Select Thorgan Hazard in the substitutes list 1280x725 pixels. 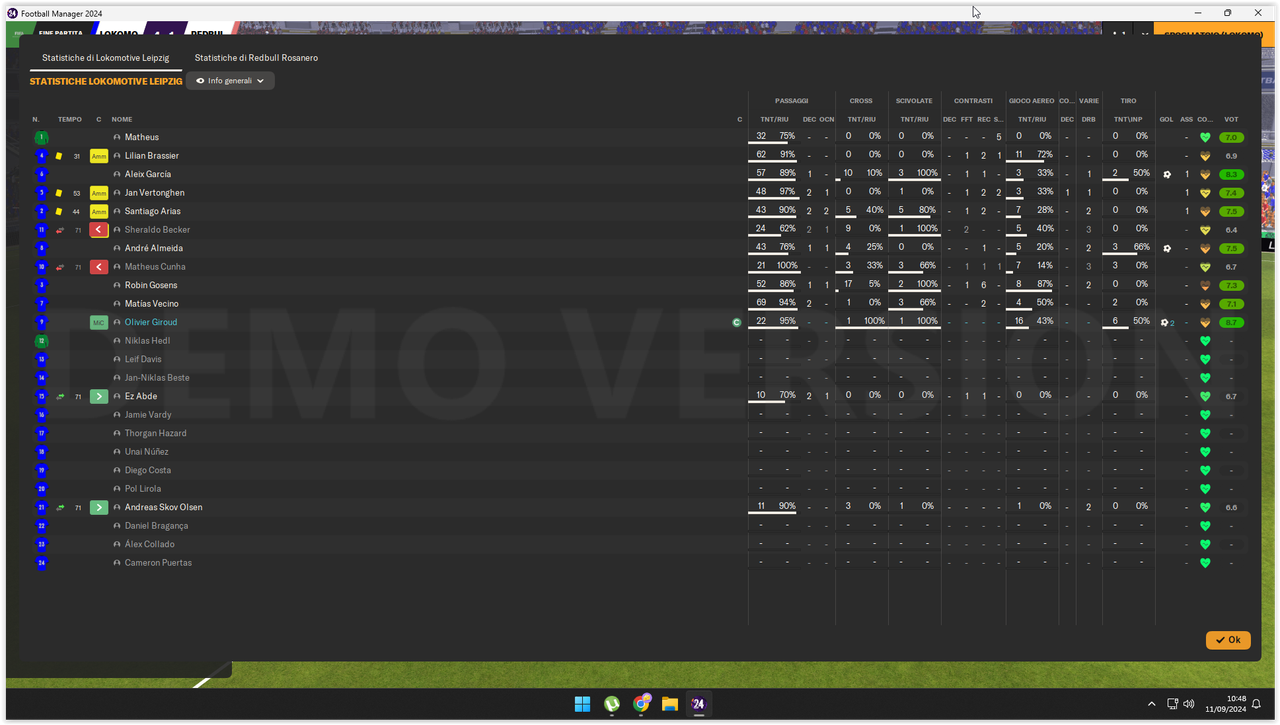click(x=156, y=433)
